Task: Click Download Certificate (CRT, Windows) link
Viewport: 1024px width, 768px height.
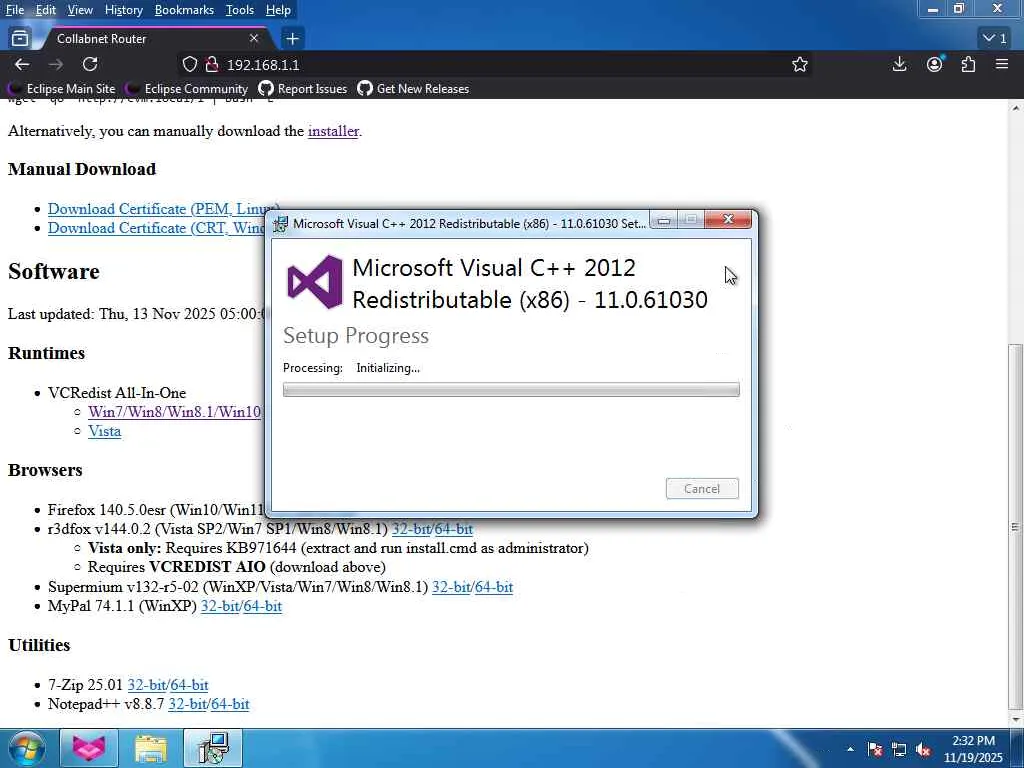Action: (x=157, y=228)
